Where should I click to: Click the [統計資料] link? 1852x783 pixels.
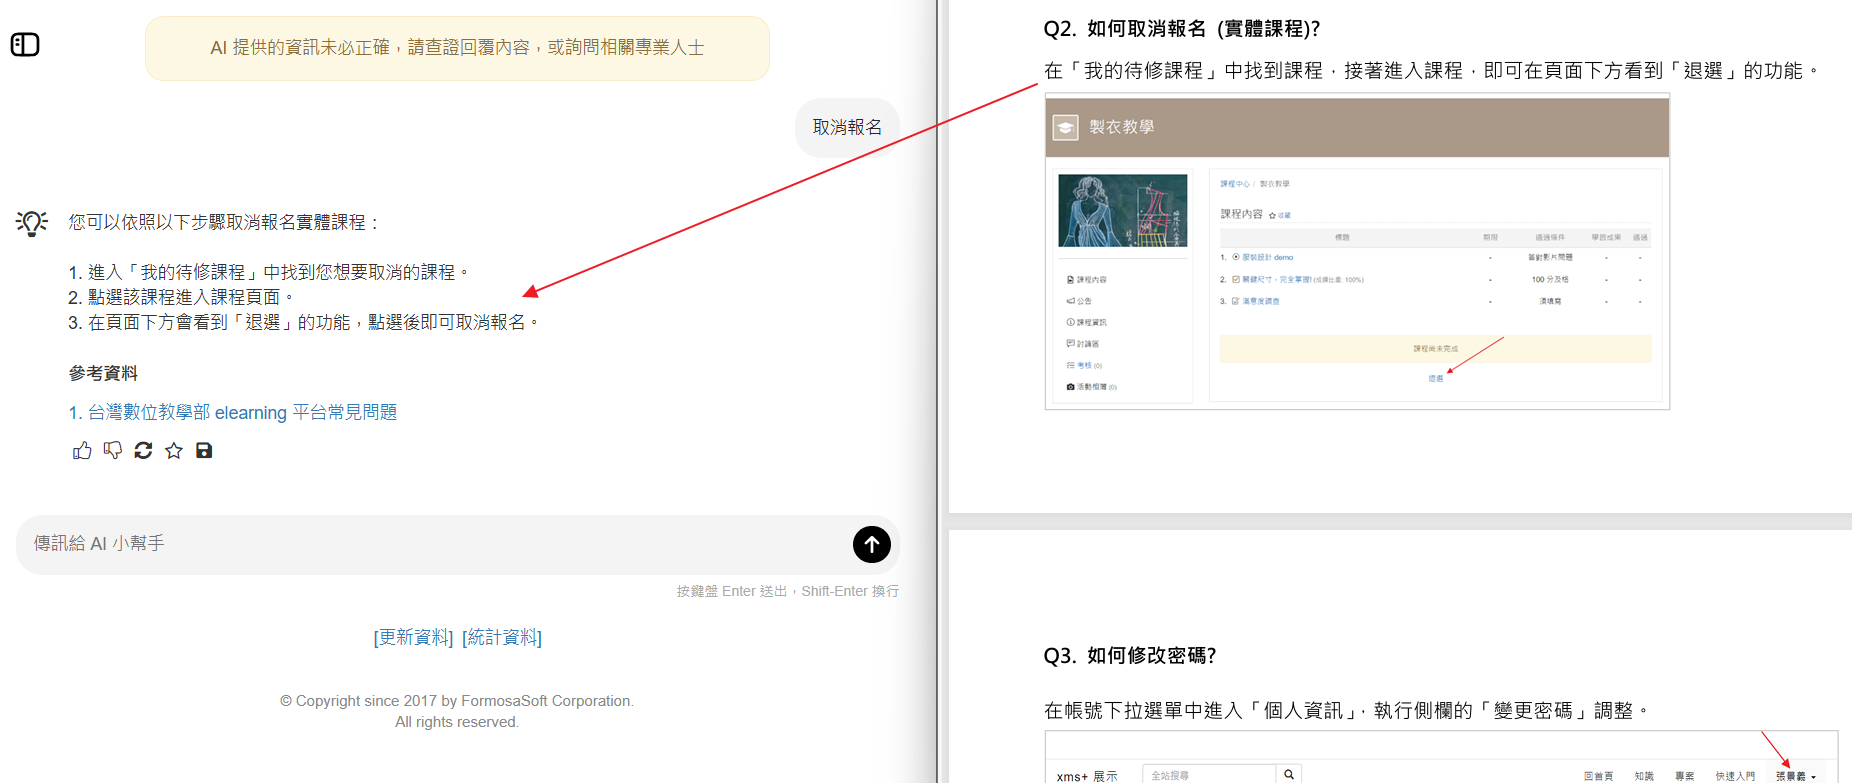tap(502, 638)
